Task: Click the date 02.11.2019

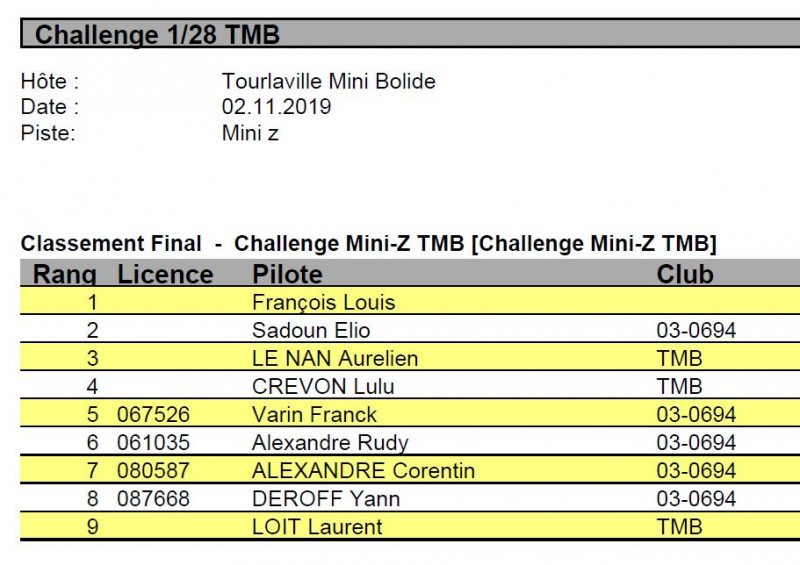Action: [276, 107]
